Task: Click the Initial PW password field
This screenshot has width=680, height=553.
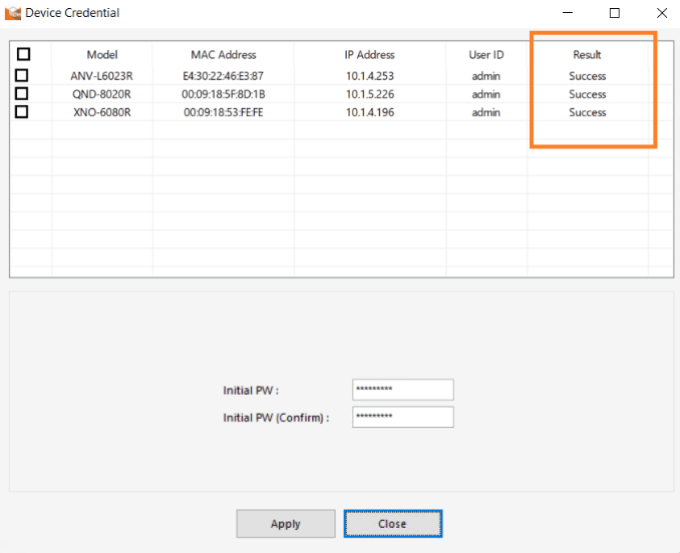Action: click(x=403, y=390)
